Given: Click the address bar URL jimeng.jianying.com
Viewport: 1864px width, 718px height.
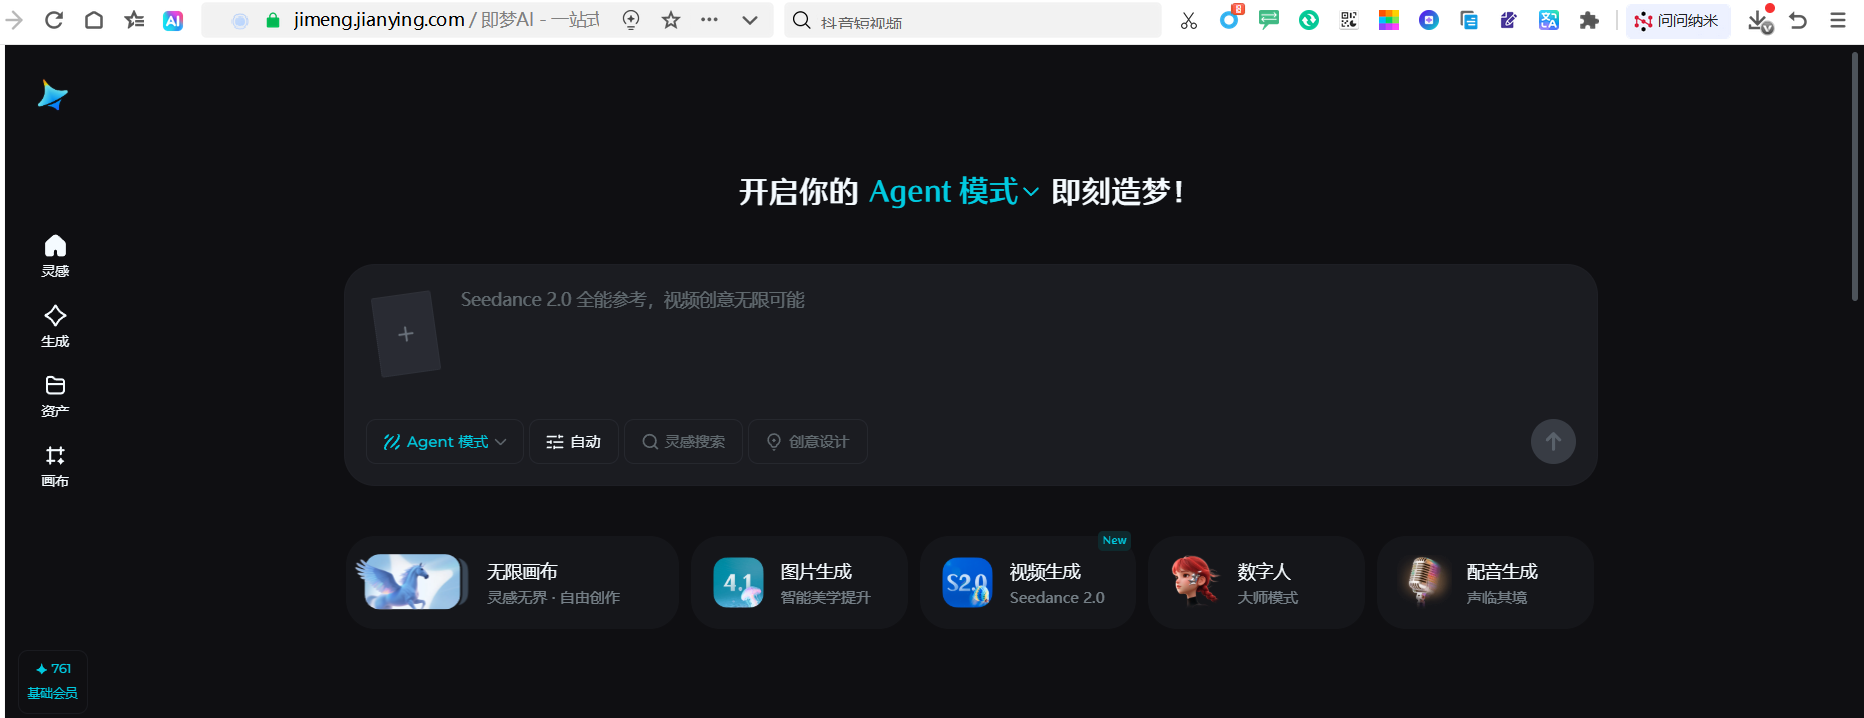Looking at the screenshot, I should click(379, 20).
